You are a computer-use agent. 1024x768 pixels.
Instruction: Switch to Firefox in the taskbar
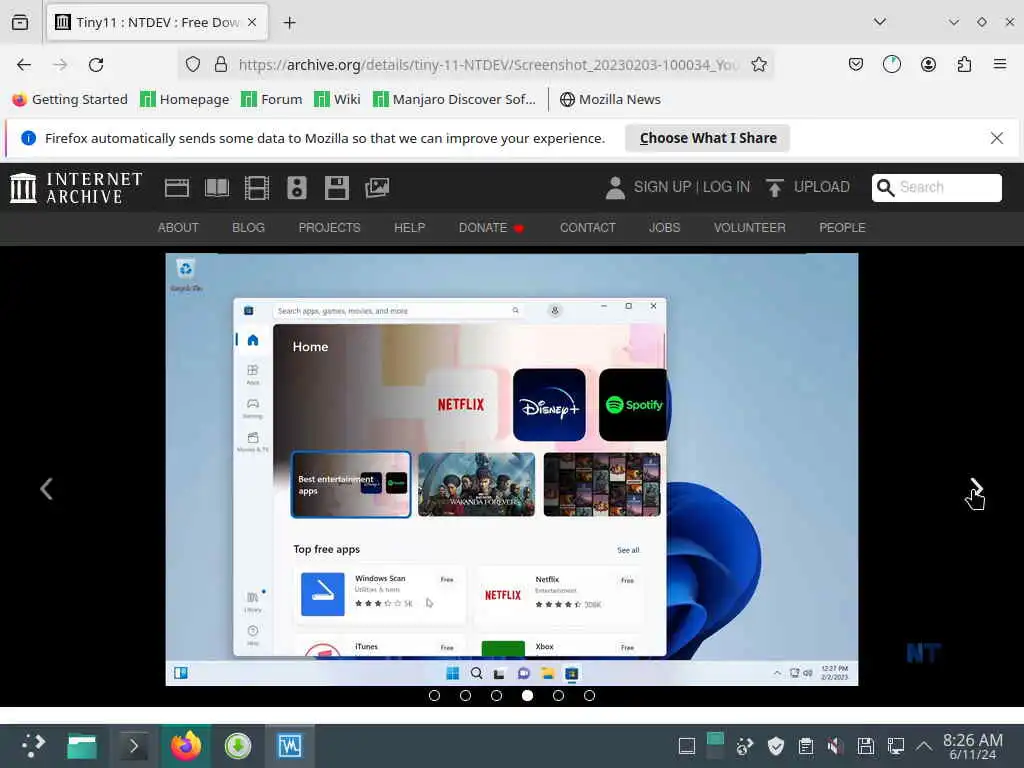186,746
